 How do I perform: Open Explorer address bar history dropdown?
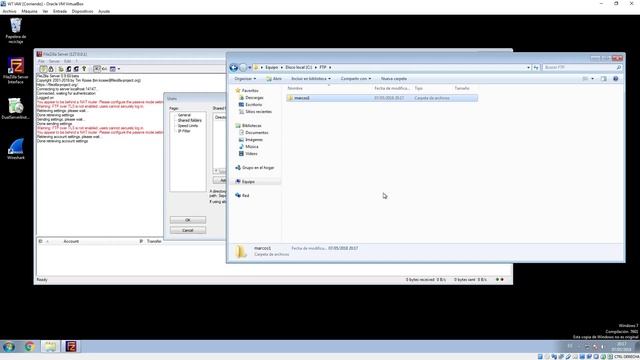point(528,67)
